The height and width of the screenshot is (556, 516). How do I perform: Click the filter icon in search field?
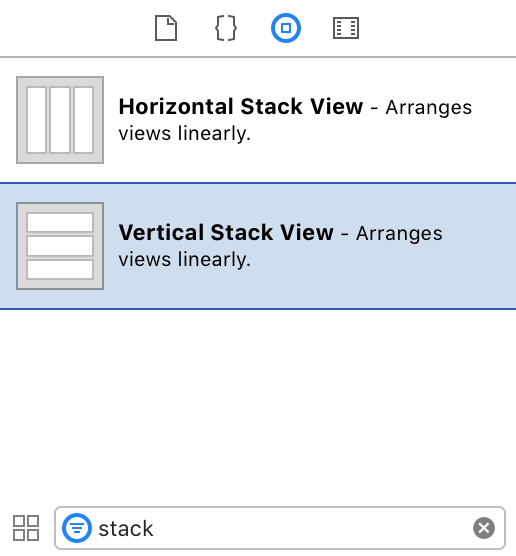77,528
